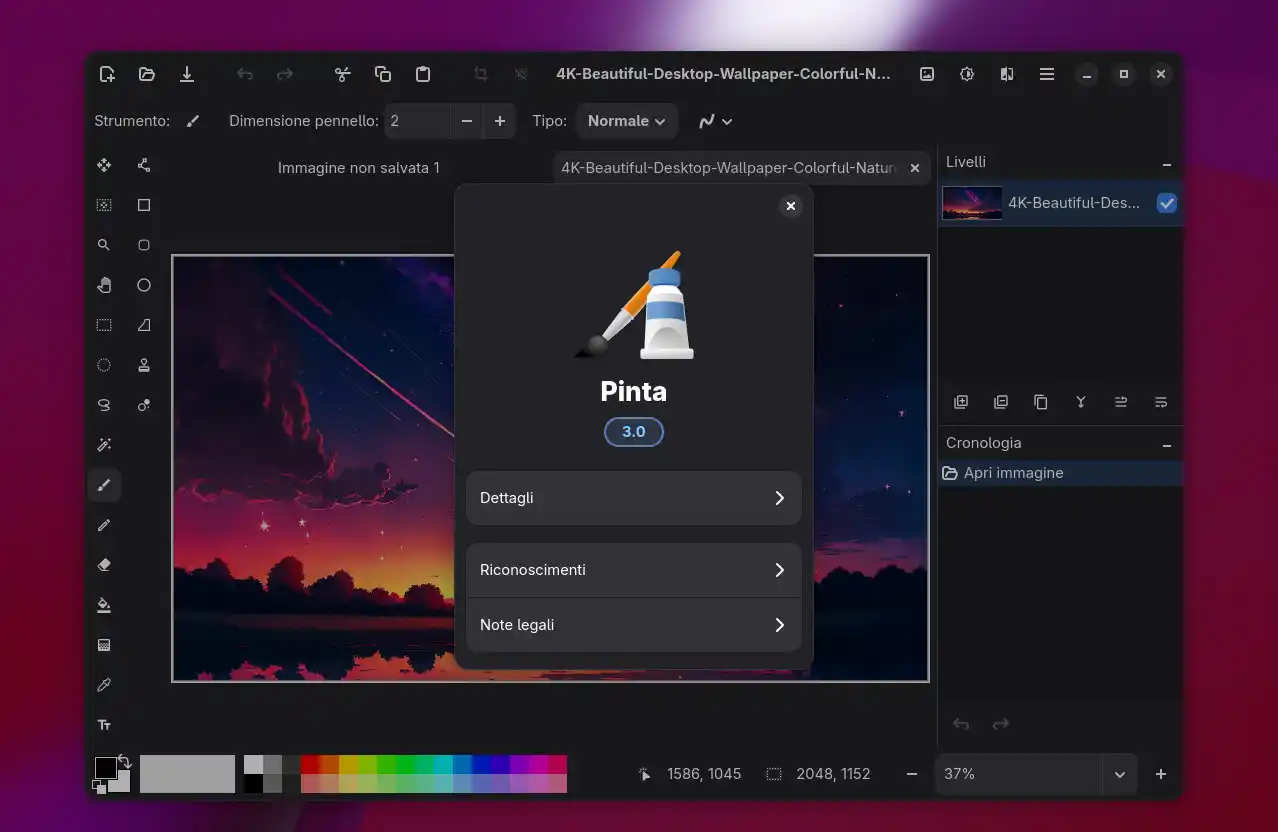Click the 3.0 version button

click(x=634, y=432)
